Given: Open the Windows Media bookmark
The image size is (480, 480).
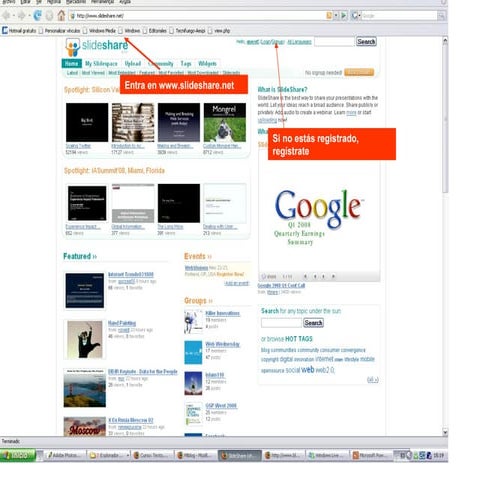Looking at the screenshot, I should pos(99,31).
